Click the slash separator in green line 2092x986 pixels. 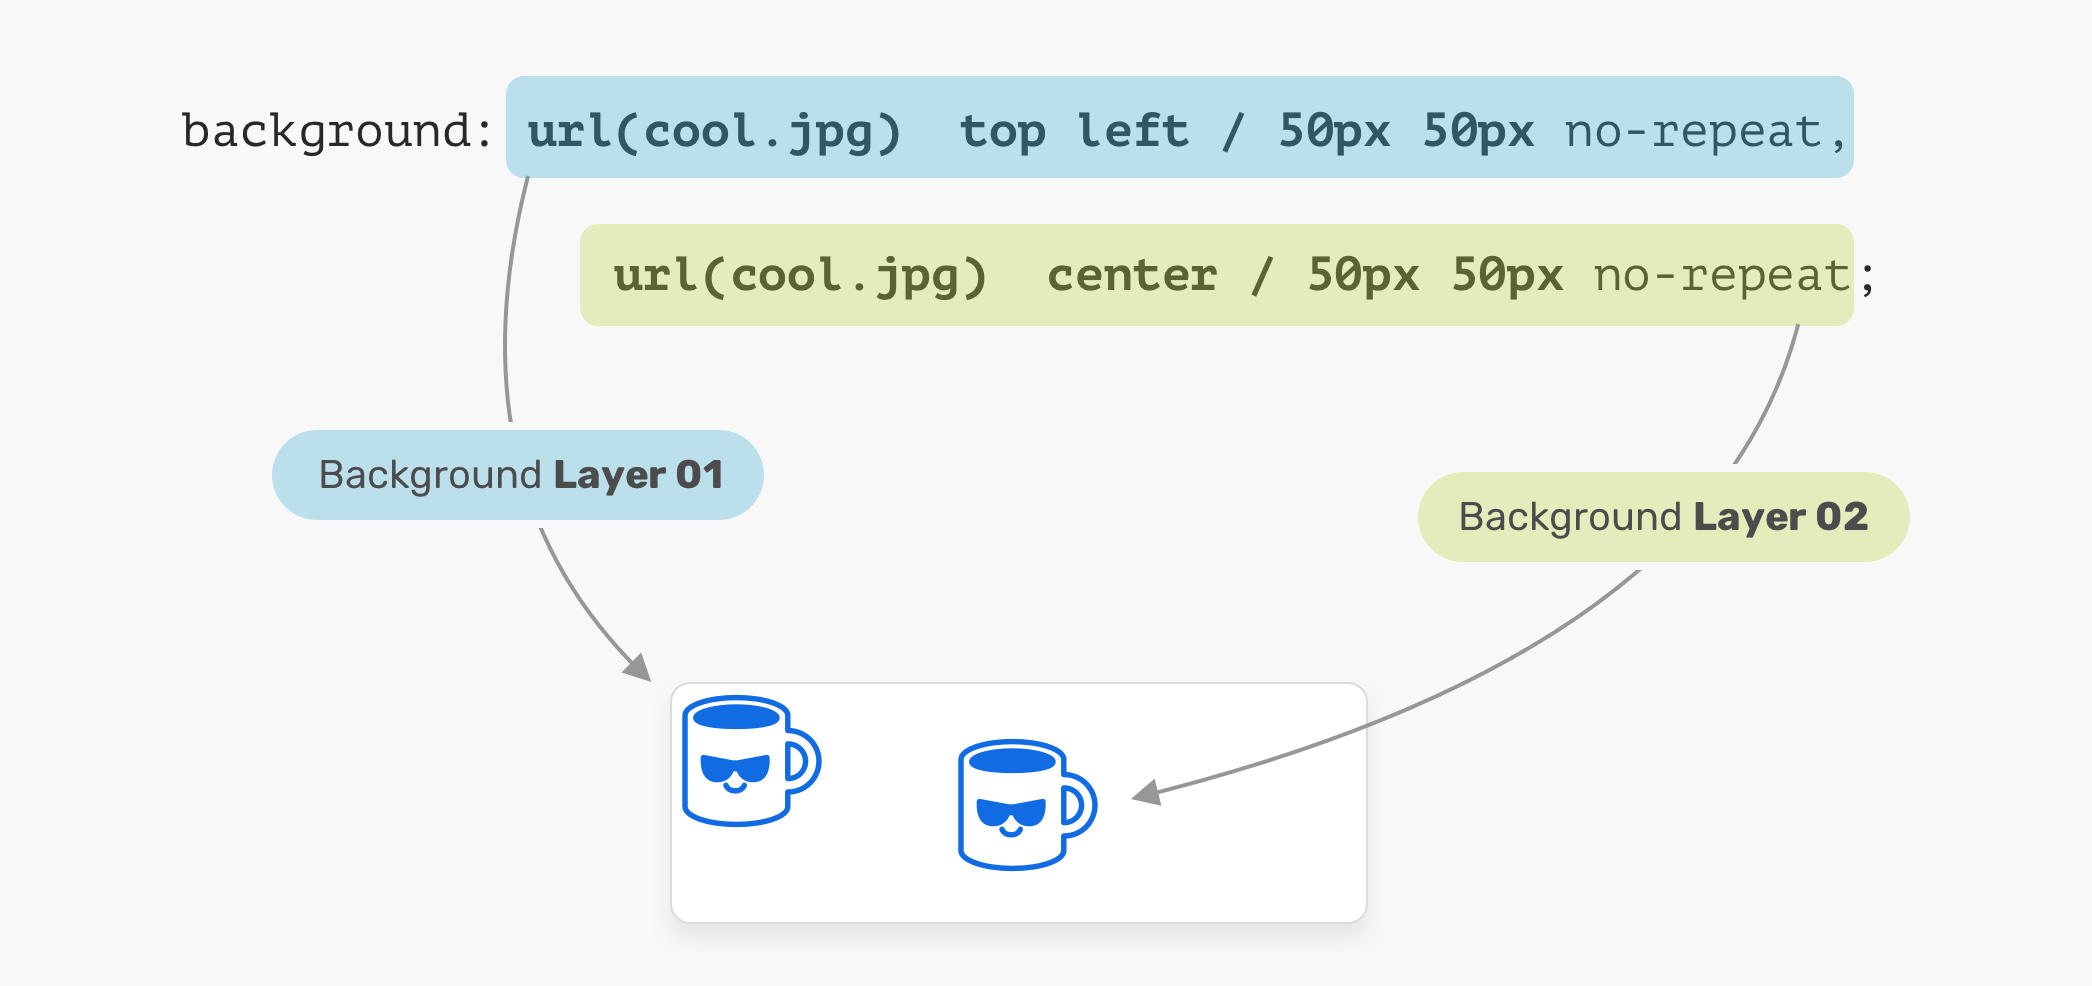coord(1262,276)
